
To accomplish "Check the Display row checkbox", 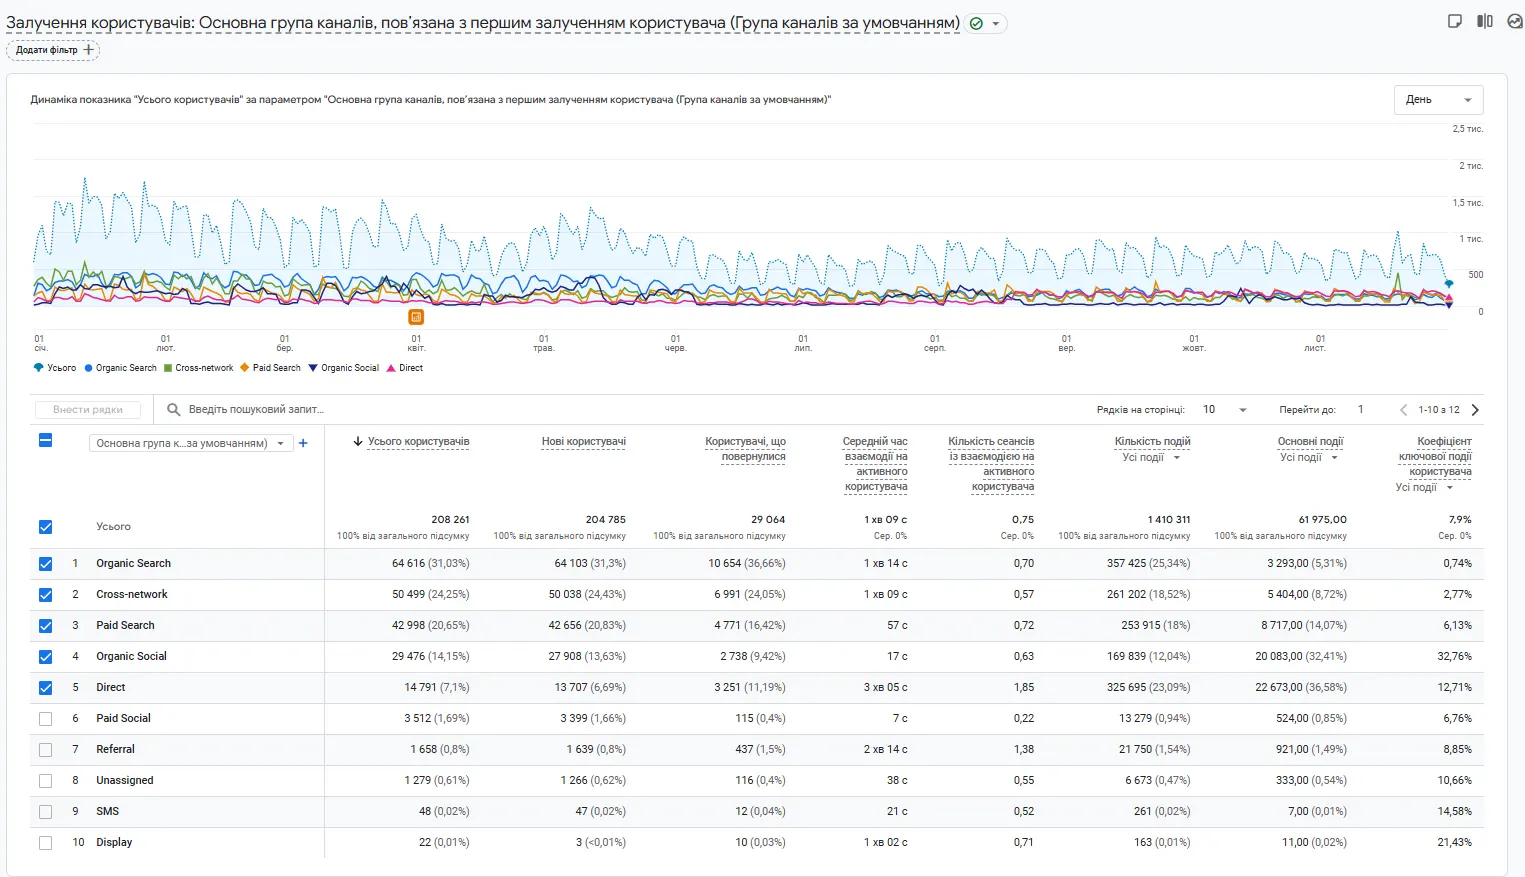I will pyautogui.click(x=45, y=843).
